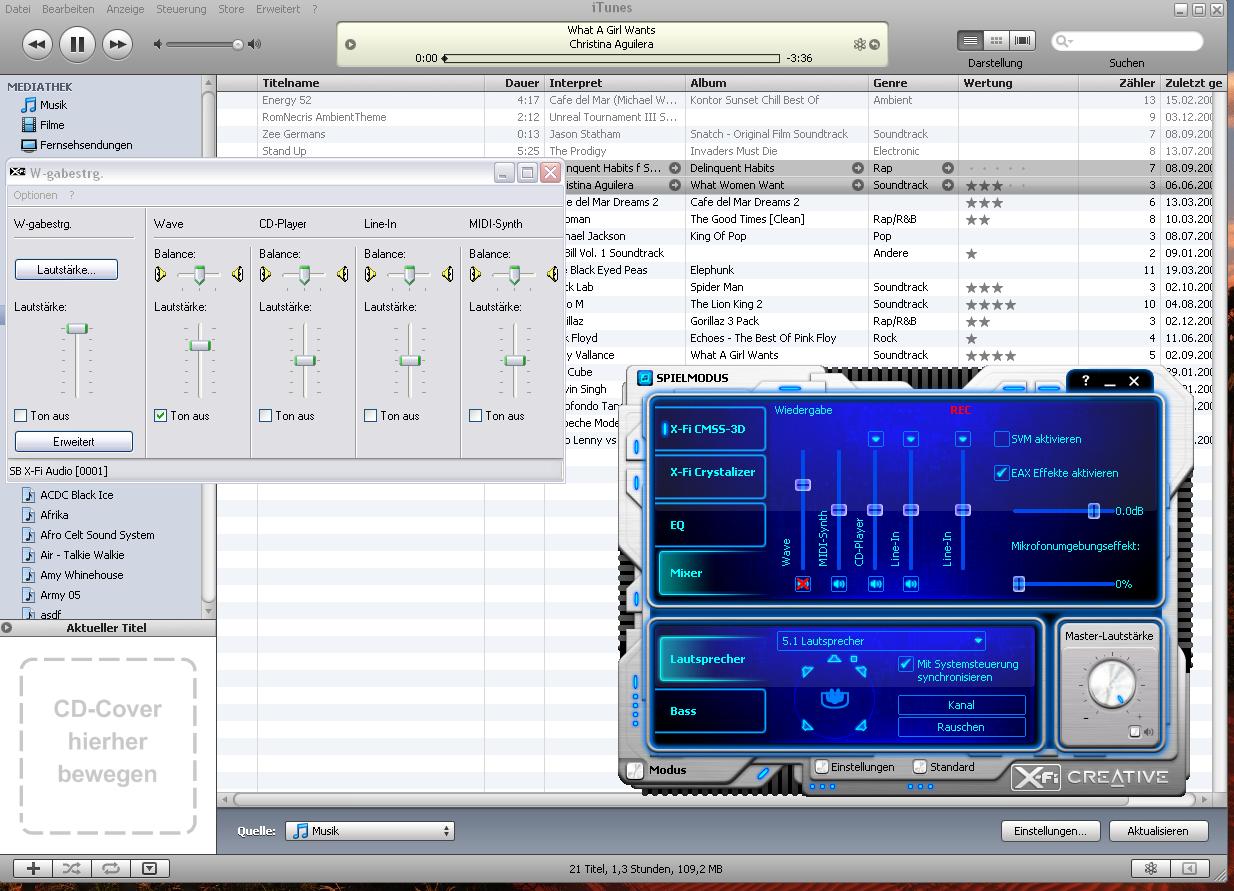Screen dimensions: 1234x891
Task: Open REC source dropdown arrow in X-Fi mixer
Action: point(963,439)
